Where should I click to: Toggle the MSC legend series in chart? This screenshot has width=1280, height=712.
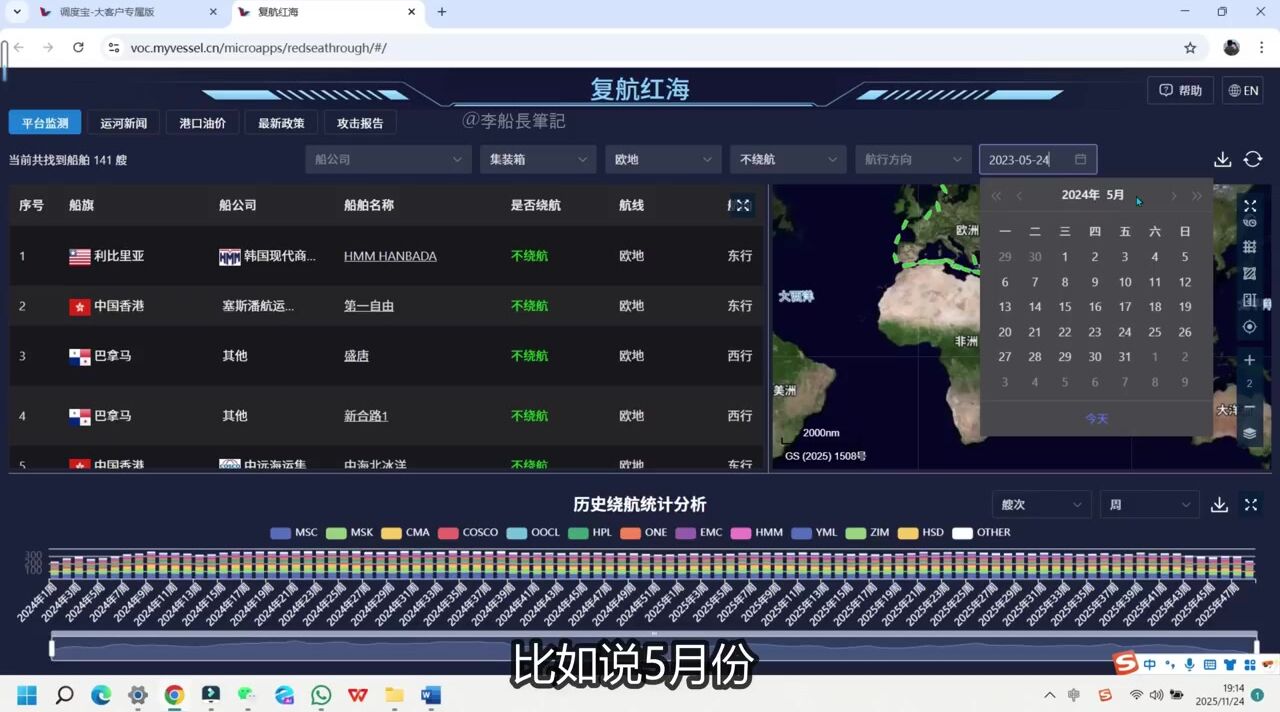294,533
